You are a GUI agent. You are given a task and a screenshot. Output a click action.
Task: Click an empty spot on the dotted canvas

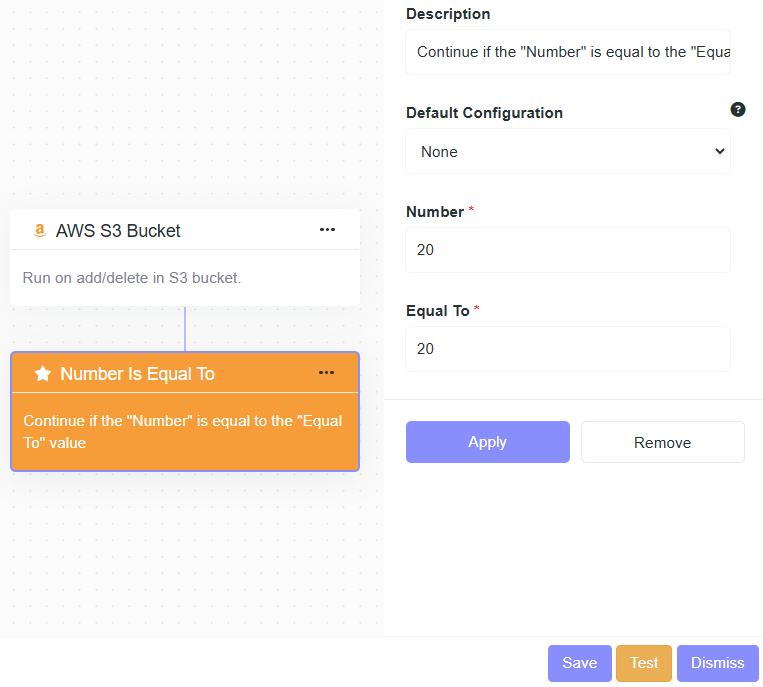(190, 560)
